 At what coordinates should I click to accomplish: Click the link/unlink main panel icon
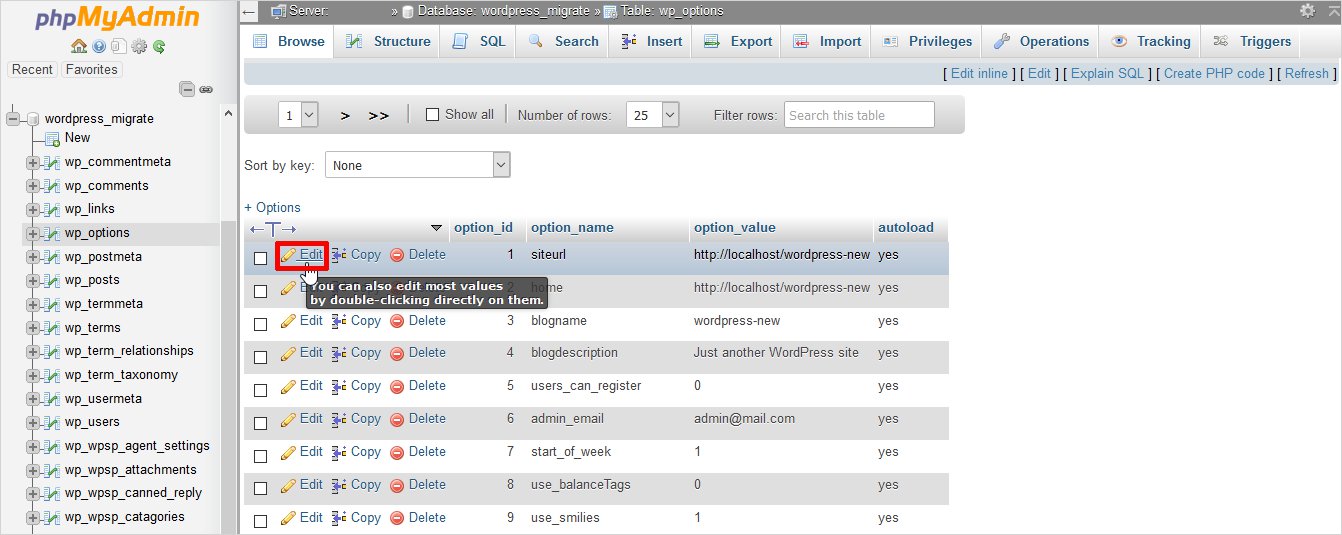pyautogui.click(x=206, y=89)
